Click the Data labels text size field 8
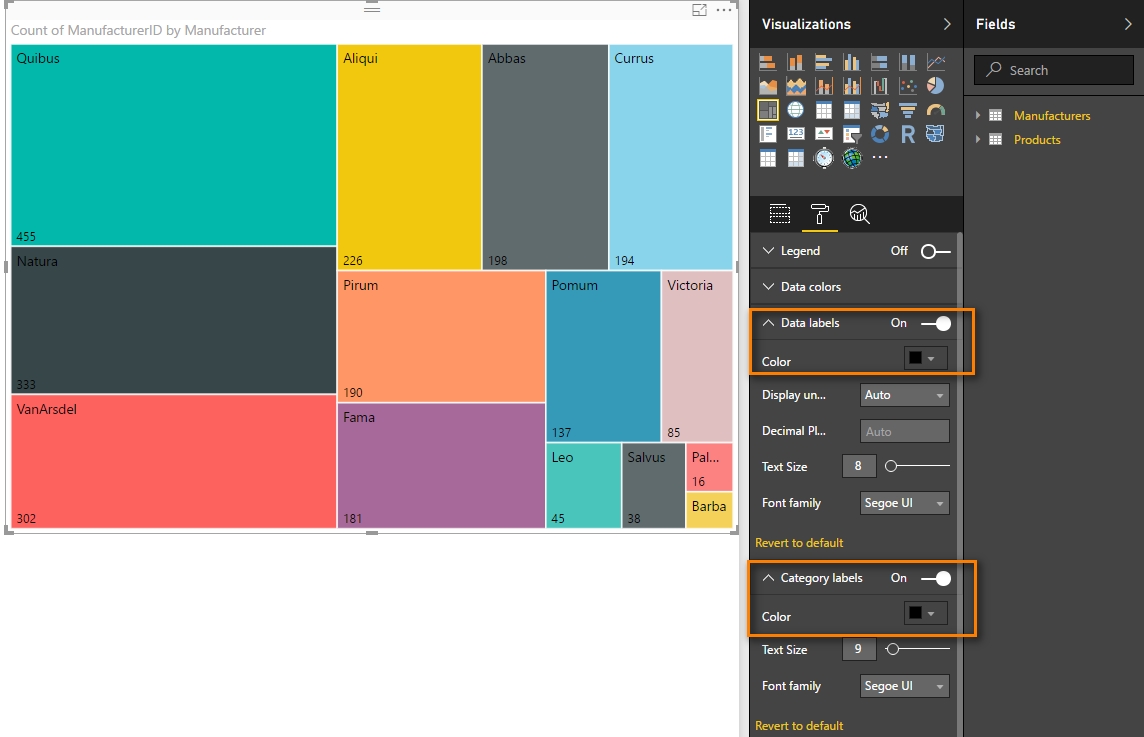The height and width of the screenshot is (737, 1144). click(859, 466)
